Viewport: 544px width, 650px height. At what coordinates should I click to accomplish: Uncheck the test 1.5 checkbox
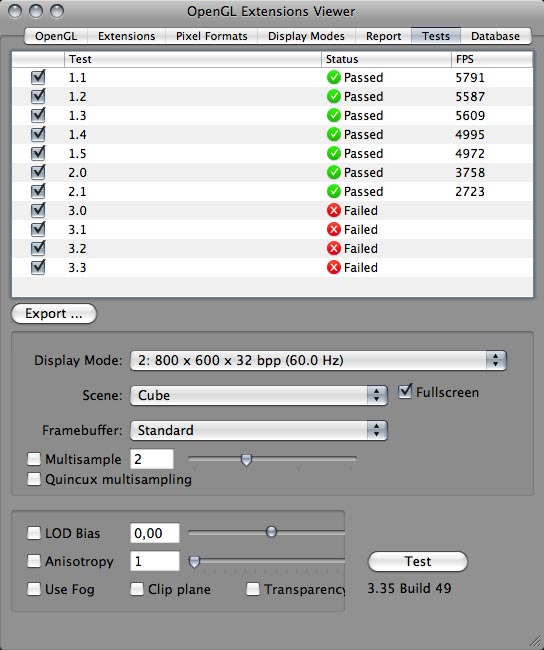(x=38, y=153)
